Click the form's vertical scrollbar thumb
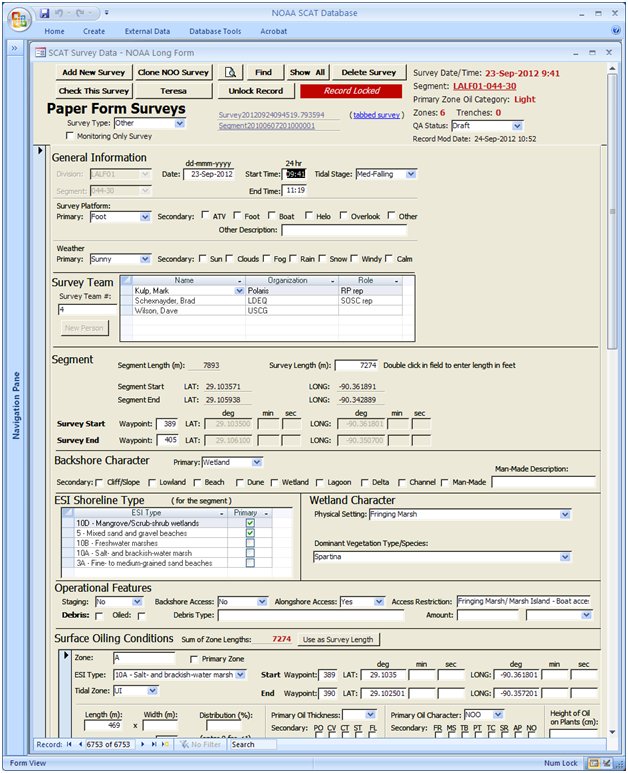 click(x=612, y=212)
